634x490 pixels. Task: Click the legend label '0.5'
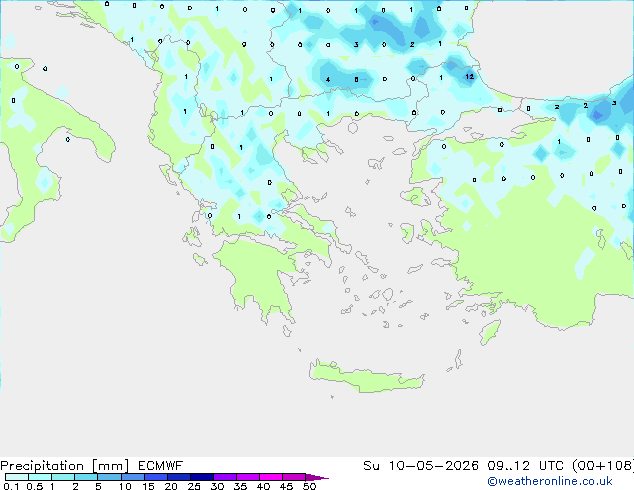[x=35, y=486]
